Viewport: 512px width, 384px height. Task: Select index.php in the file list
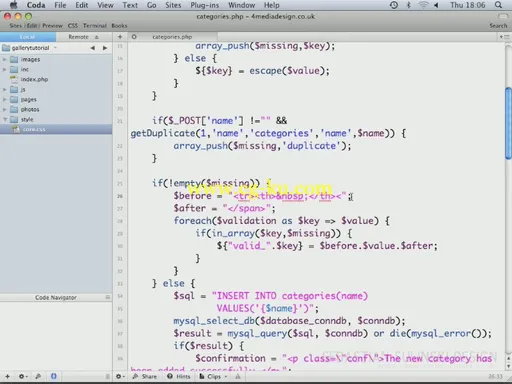(x=34, y=79)
